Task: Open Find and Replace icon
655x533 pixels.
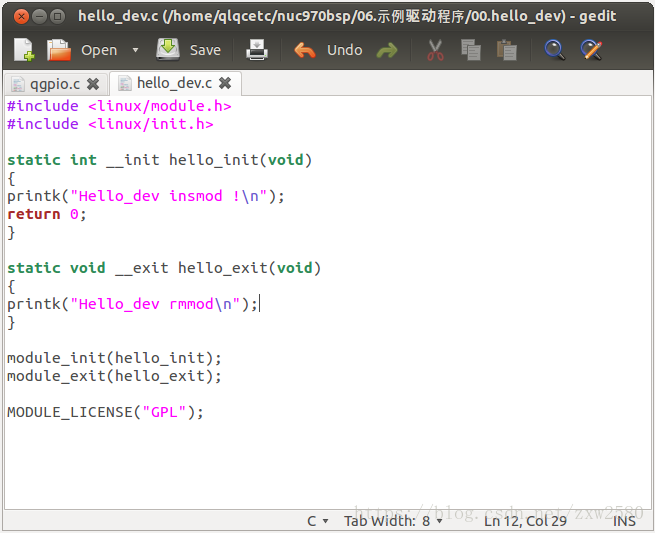Action: [x=592, y=50]
